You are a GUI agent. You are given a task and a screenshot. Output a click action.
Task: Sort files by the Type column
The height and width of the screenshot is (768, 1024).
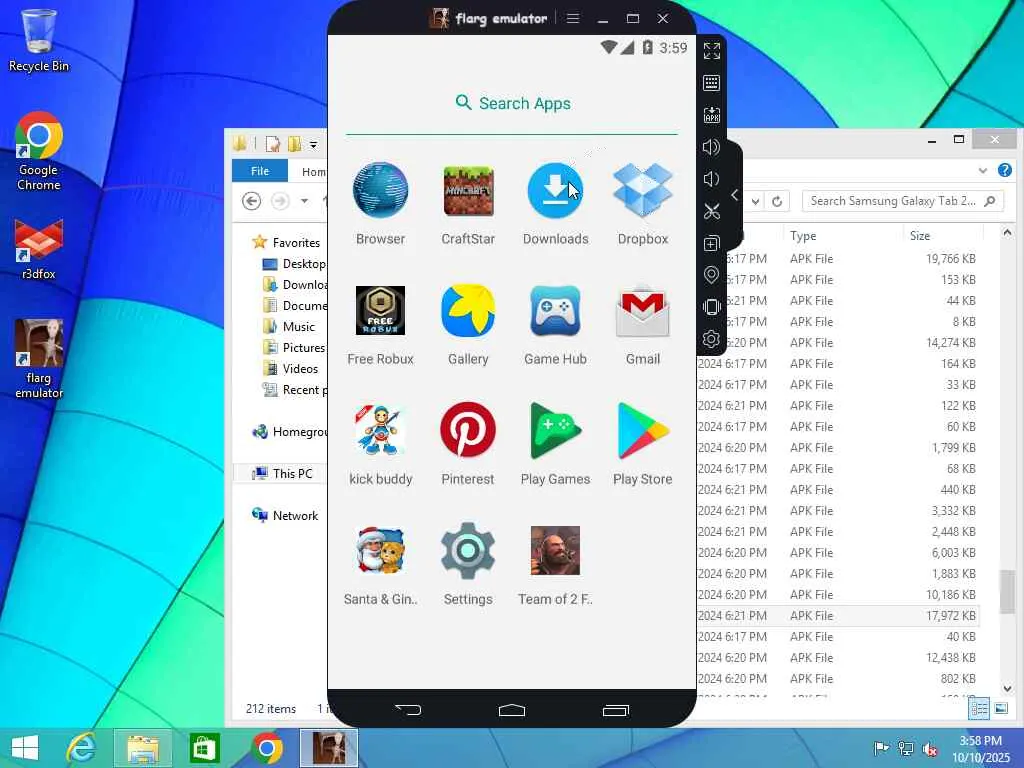[x=803, y=236]
